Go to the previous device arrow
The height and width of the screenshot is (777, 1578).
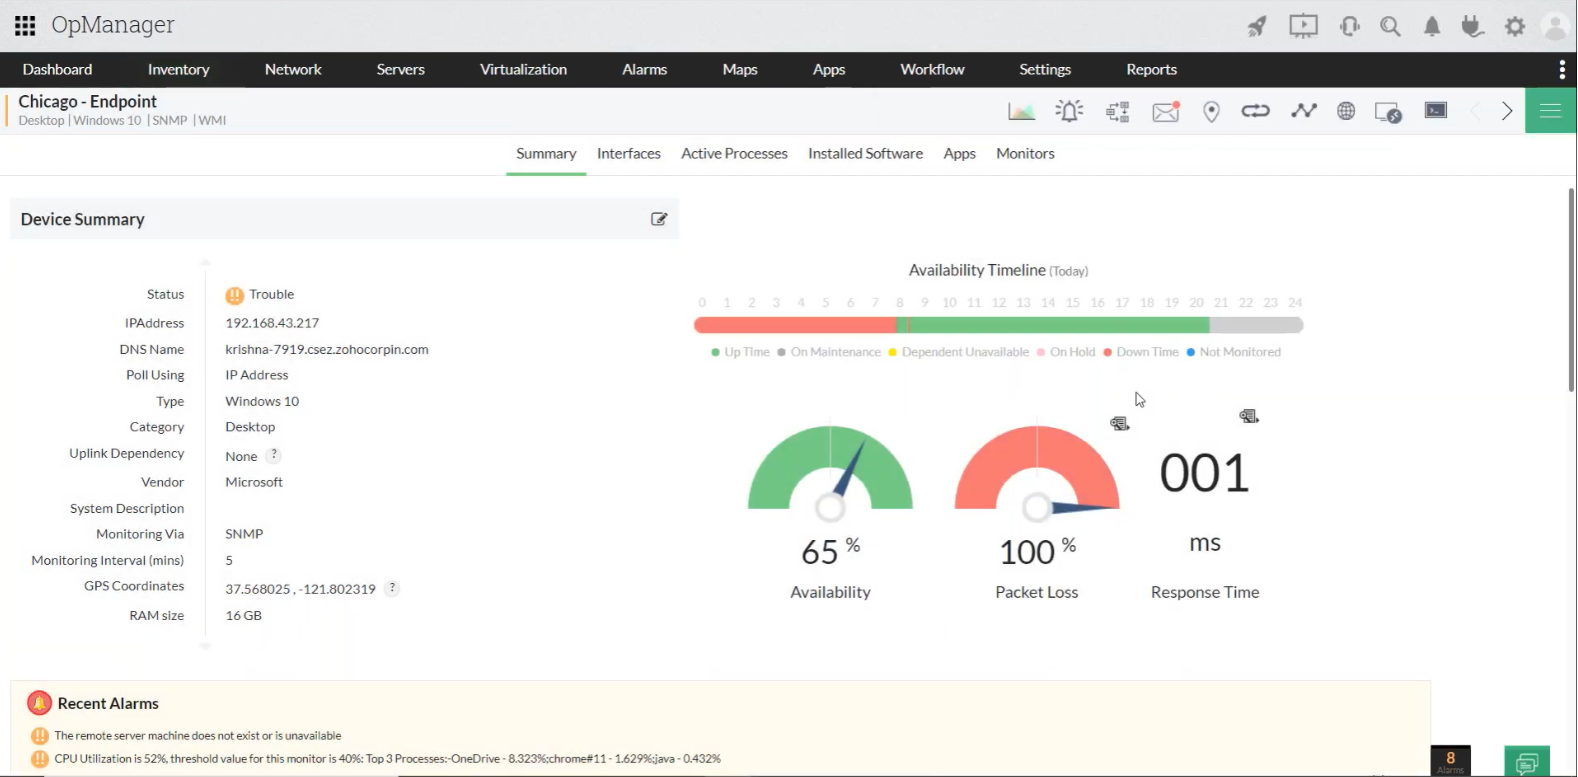point(1475,111)
